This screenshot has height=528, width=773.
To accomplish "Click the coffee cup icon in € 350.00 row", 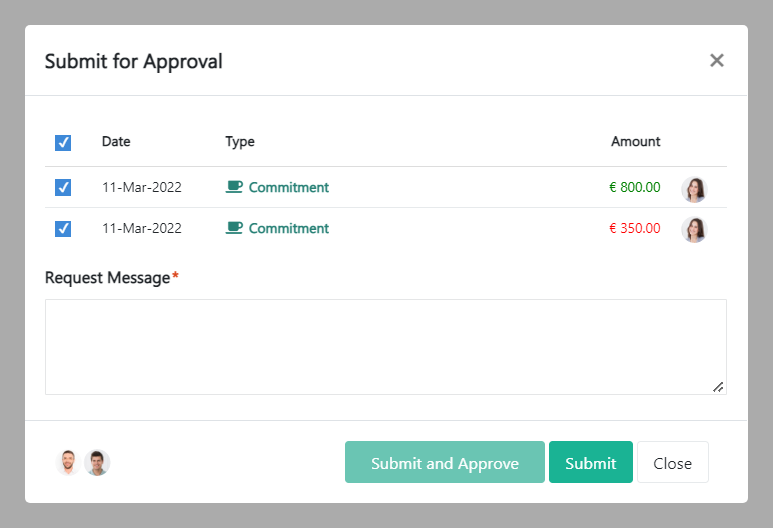I will (x=234, y=228).
